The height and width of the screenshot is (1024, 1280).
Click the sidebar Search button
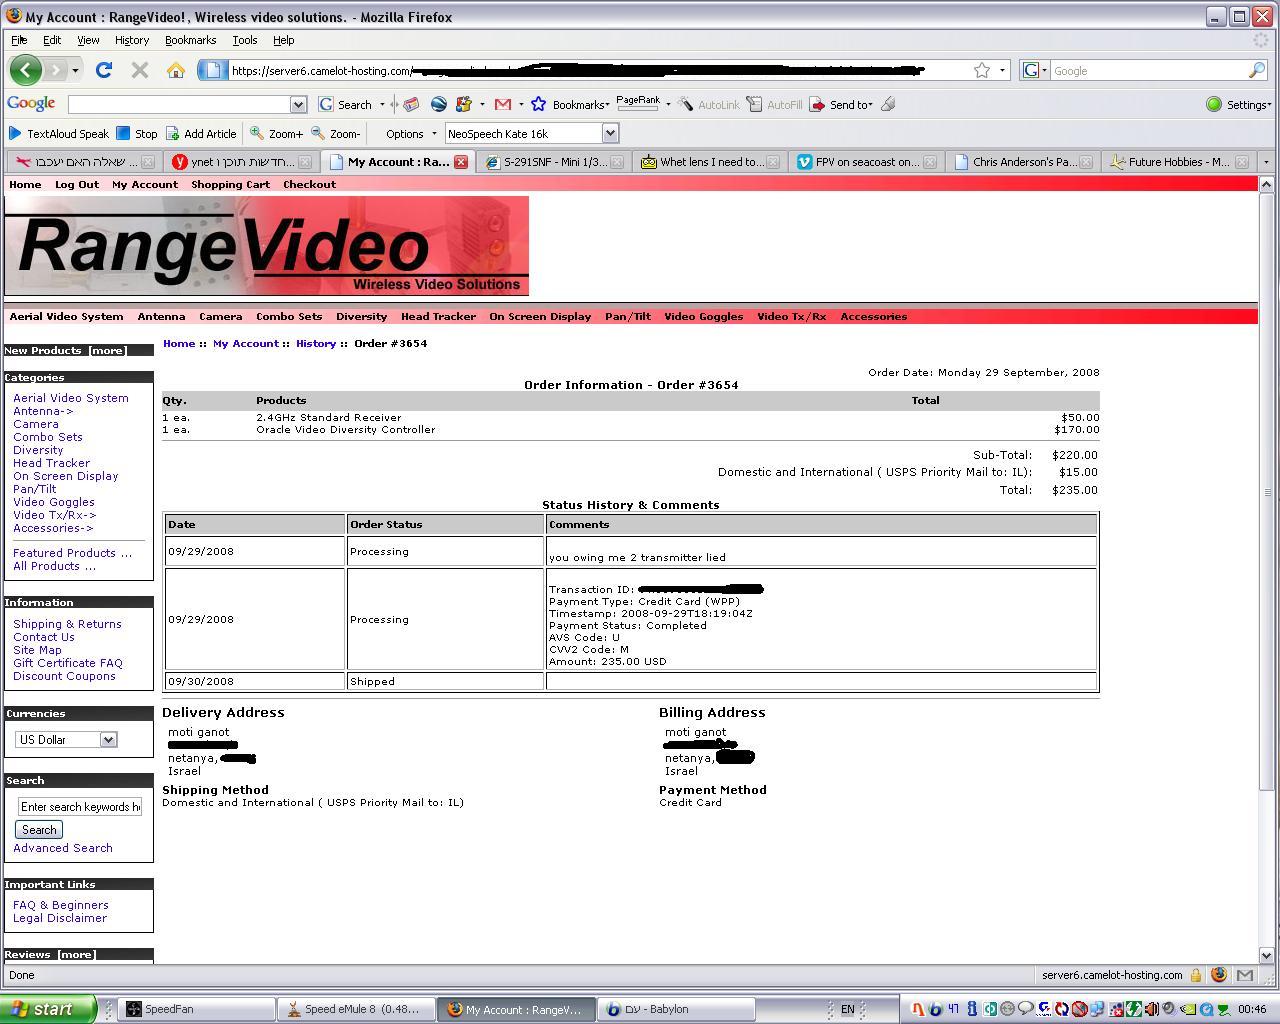coord(39,830)
